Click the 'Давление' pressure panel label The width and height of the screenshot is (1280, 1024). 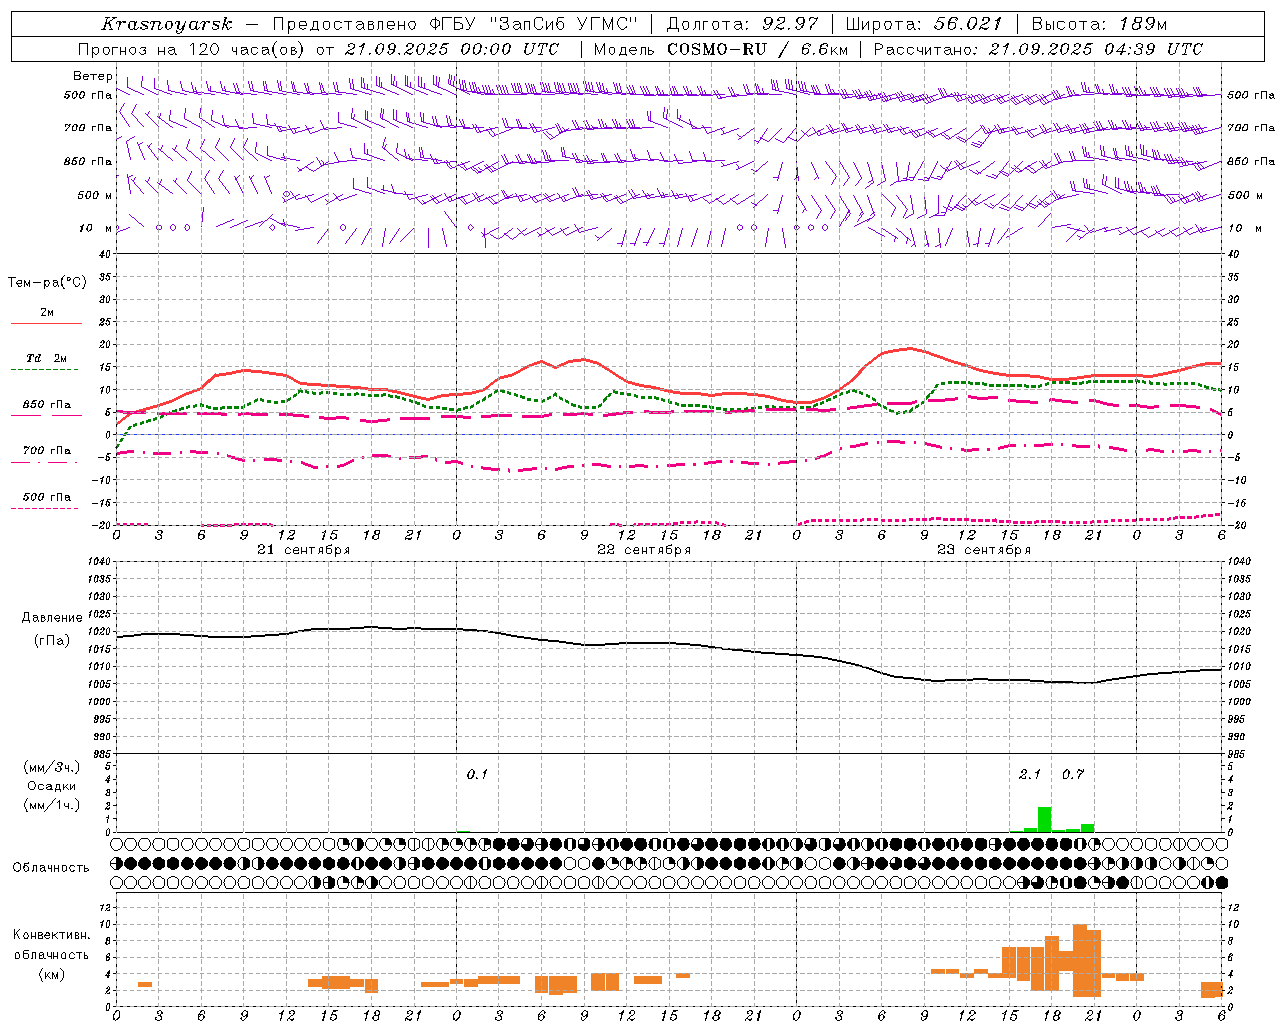(52, 618)
